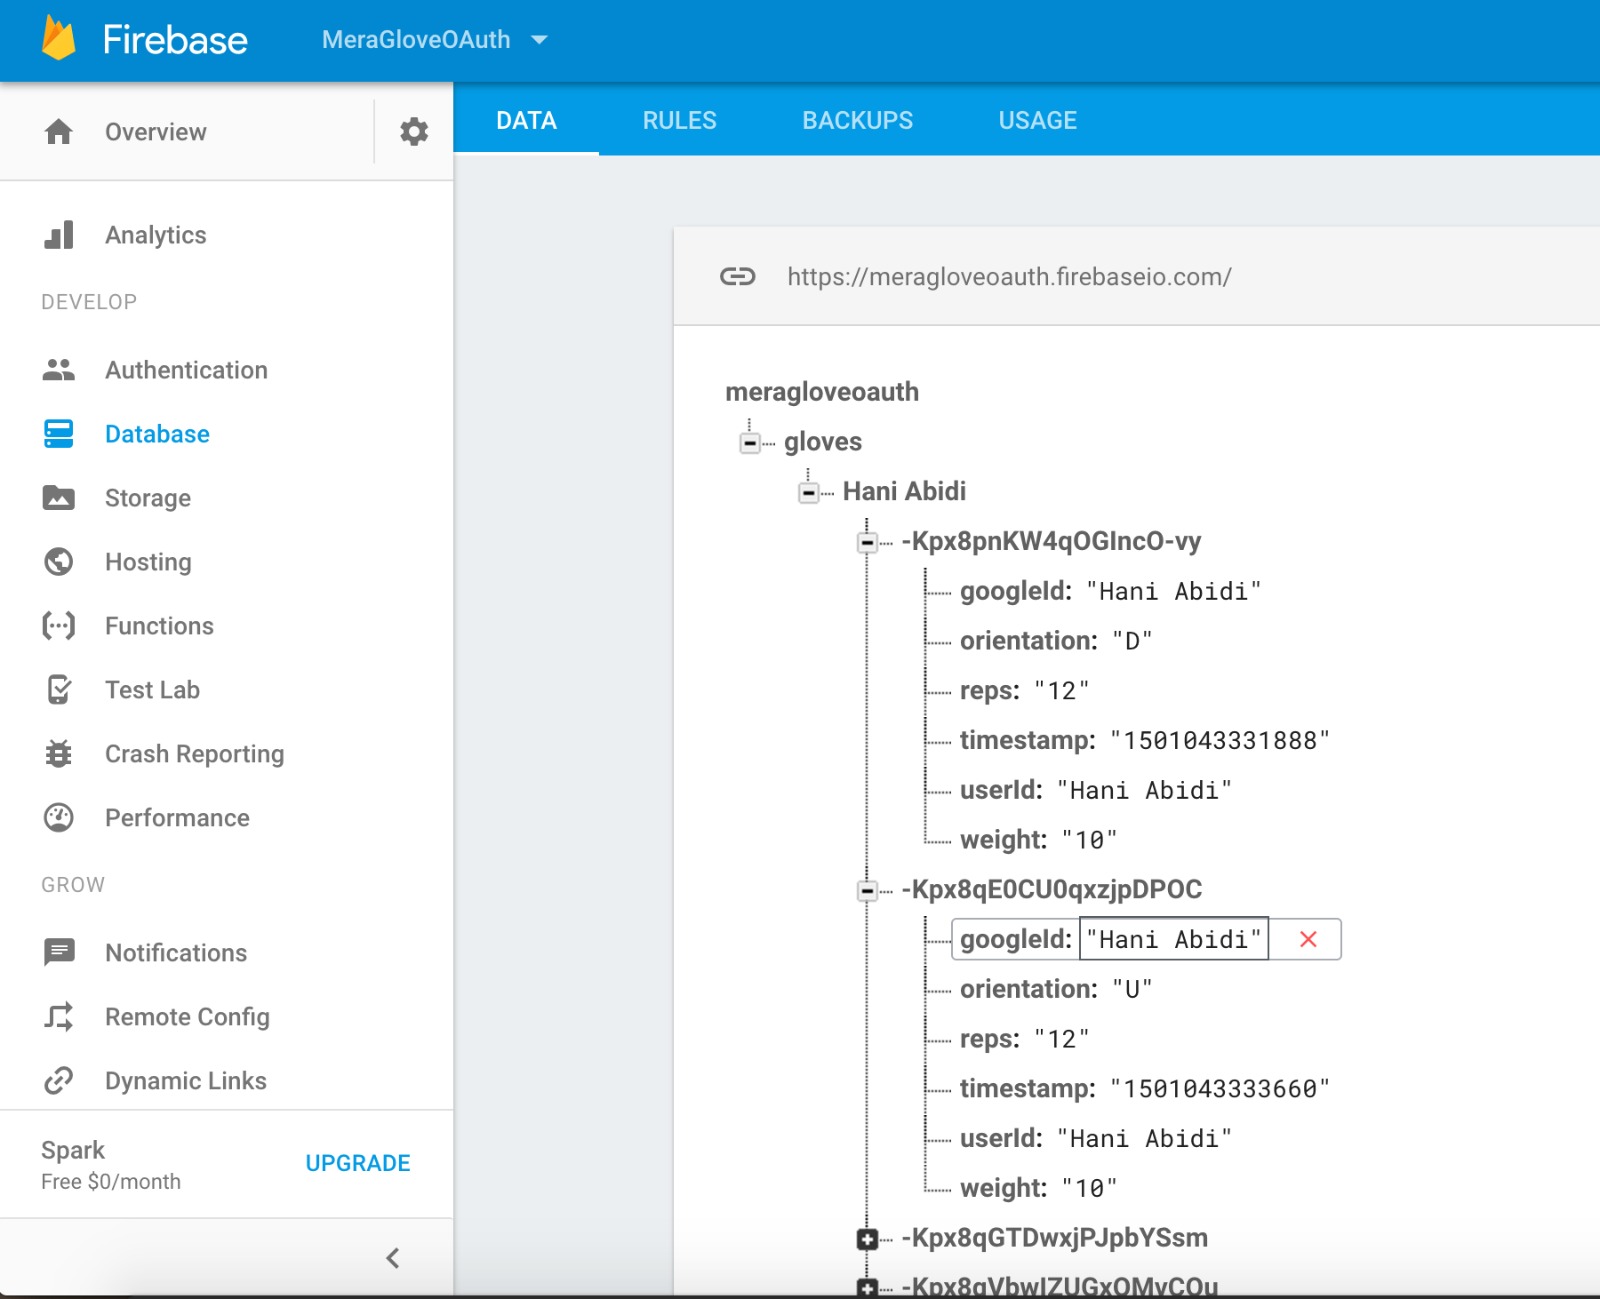The image size is (1600, 1299).
Task: Edit the selected googleId "Hani Abidi" value field
Action: click(1174, 939)
